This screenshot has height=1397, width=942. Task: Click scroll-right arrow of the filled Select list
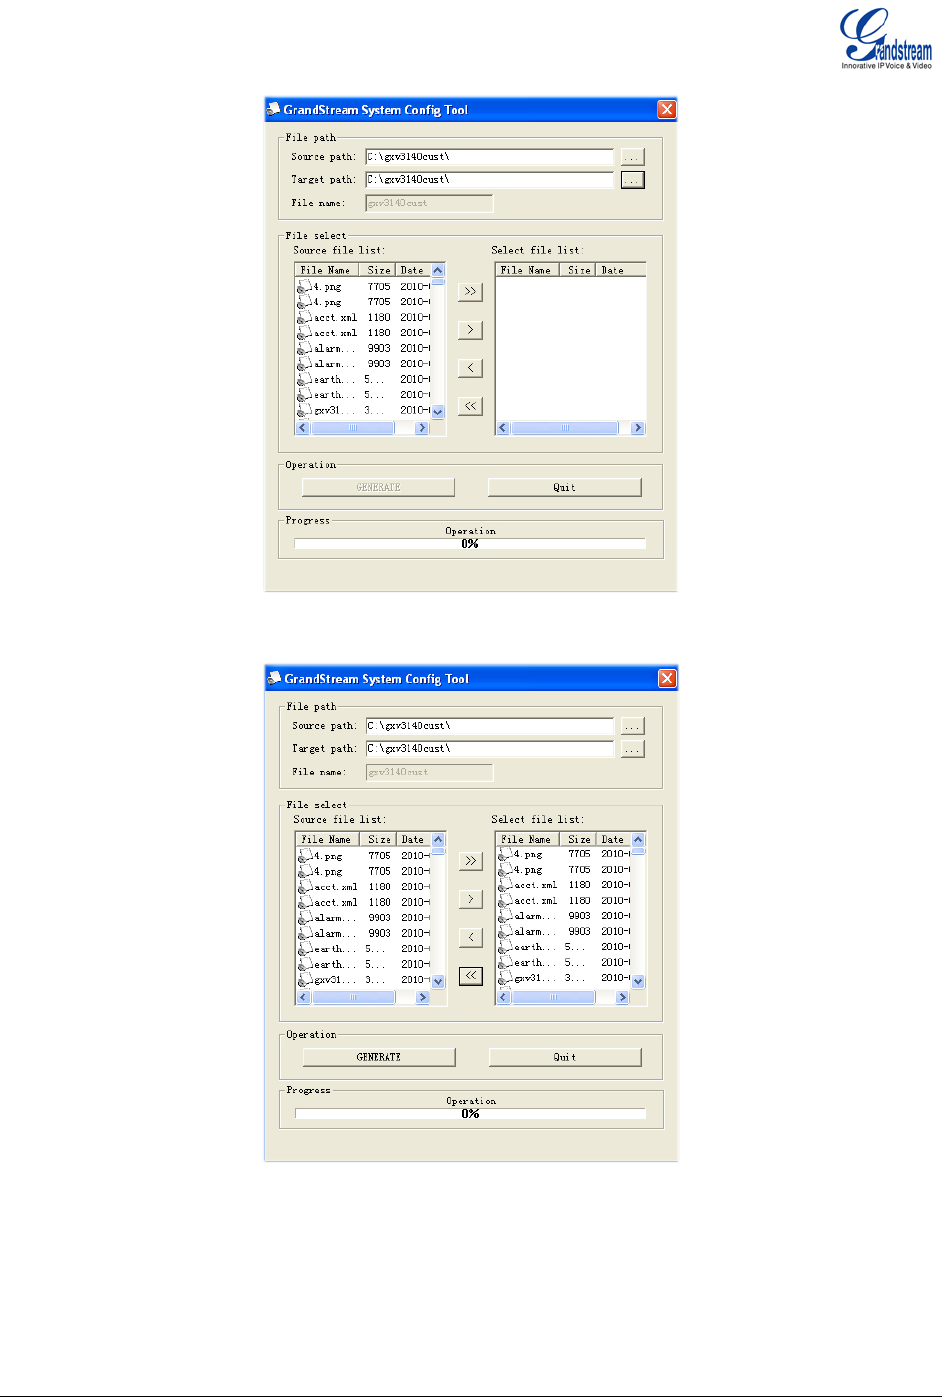pos(622,997)
